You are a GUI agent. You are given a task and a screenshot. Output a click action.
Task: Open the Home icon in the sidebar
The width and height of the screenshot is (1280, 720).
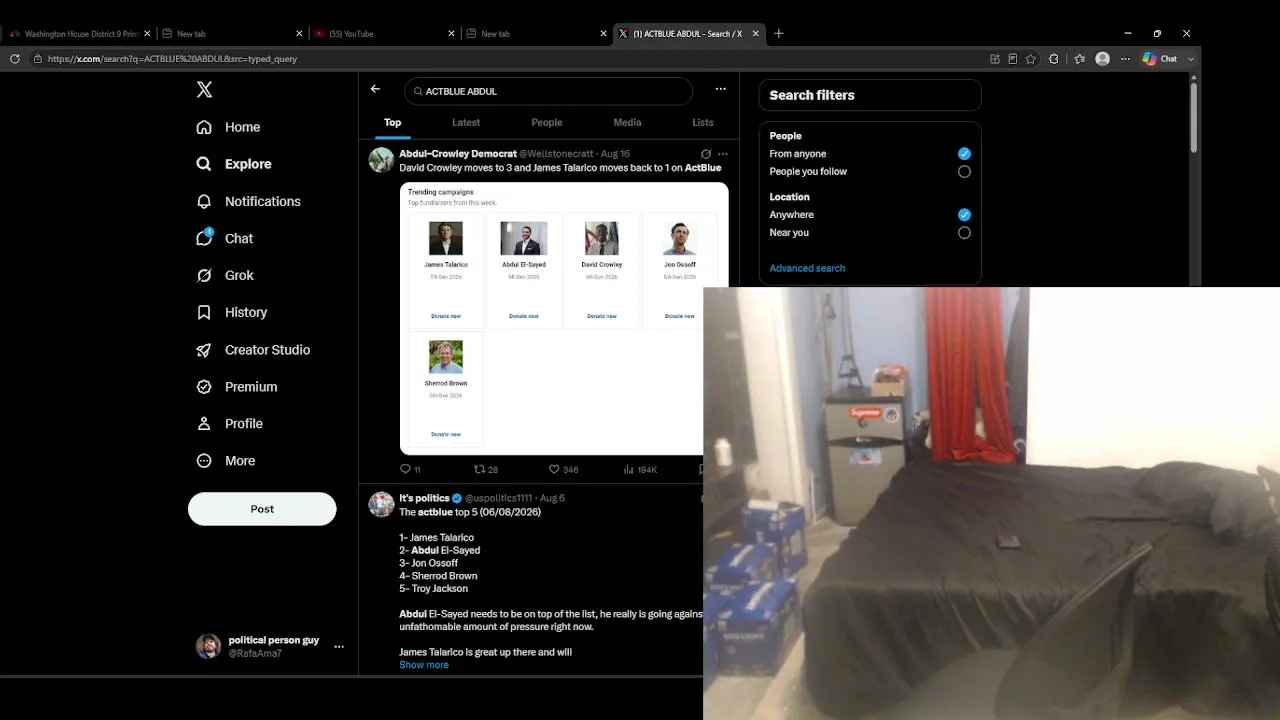pyautogui.click(x=204, y=127)
